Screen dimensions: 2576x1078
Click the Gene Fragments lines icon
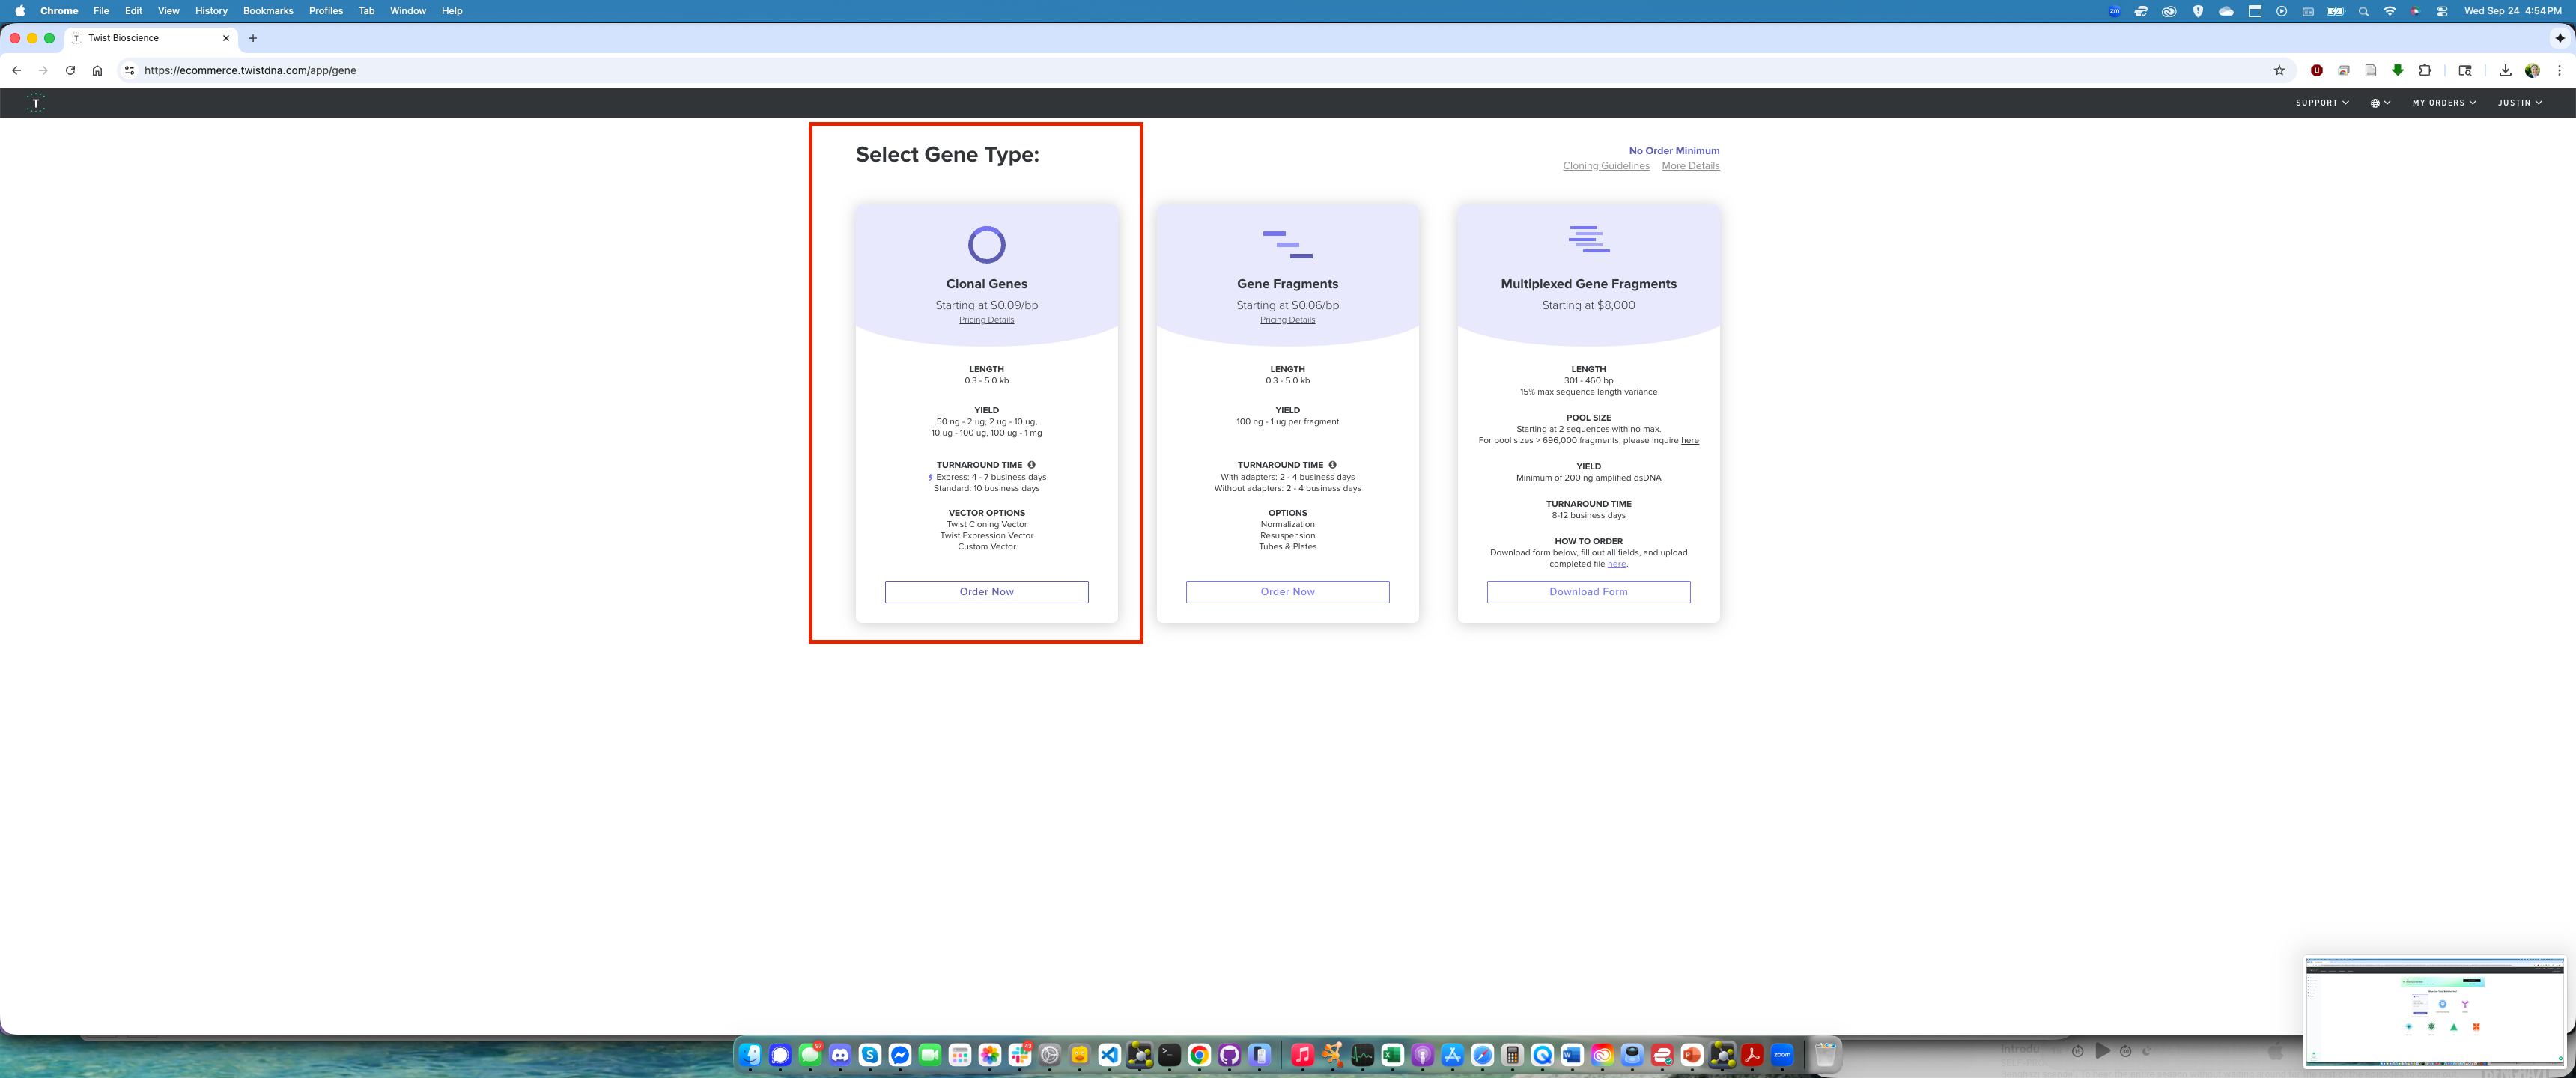[x=1287, y=244]
